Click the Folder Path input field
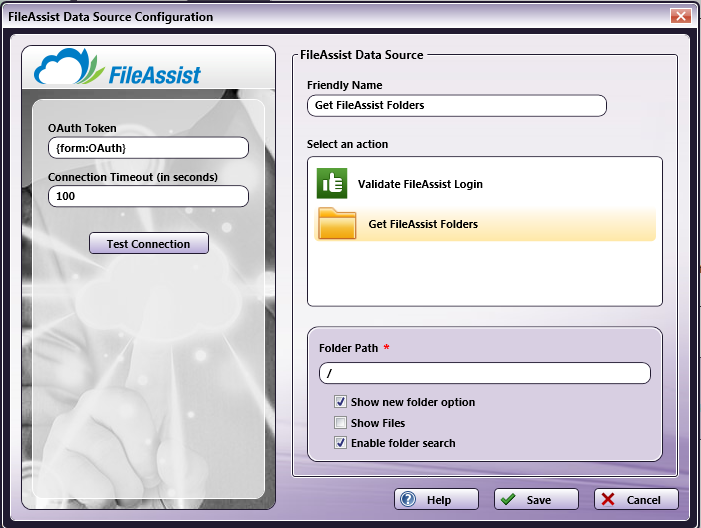The height and width of the screenshot is (528, 701). 485,373
